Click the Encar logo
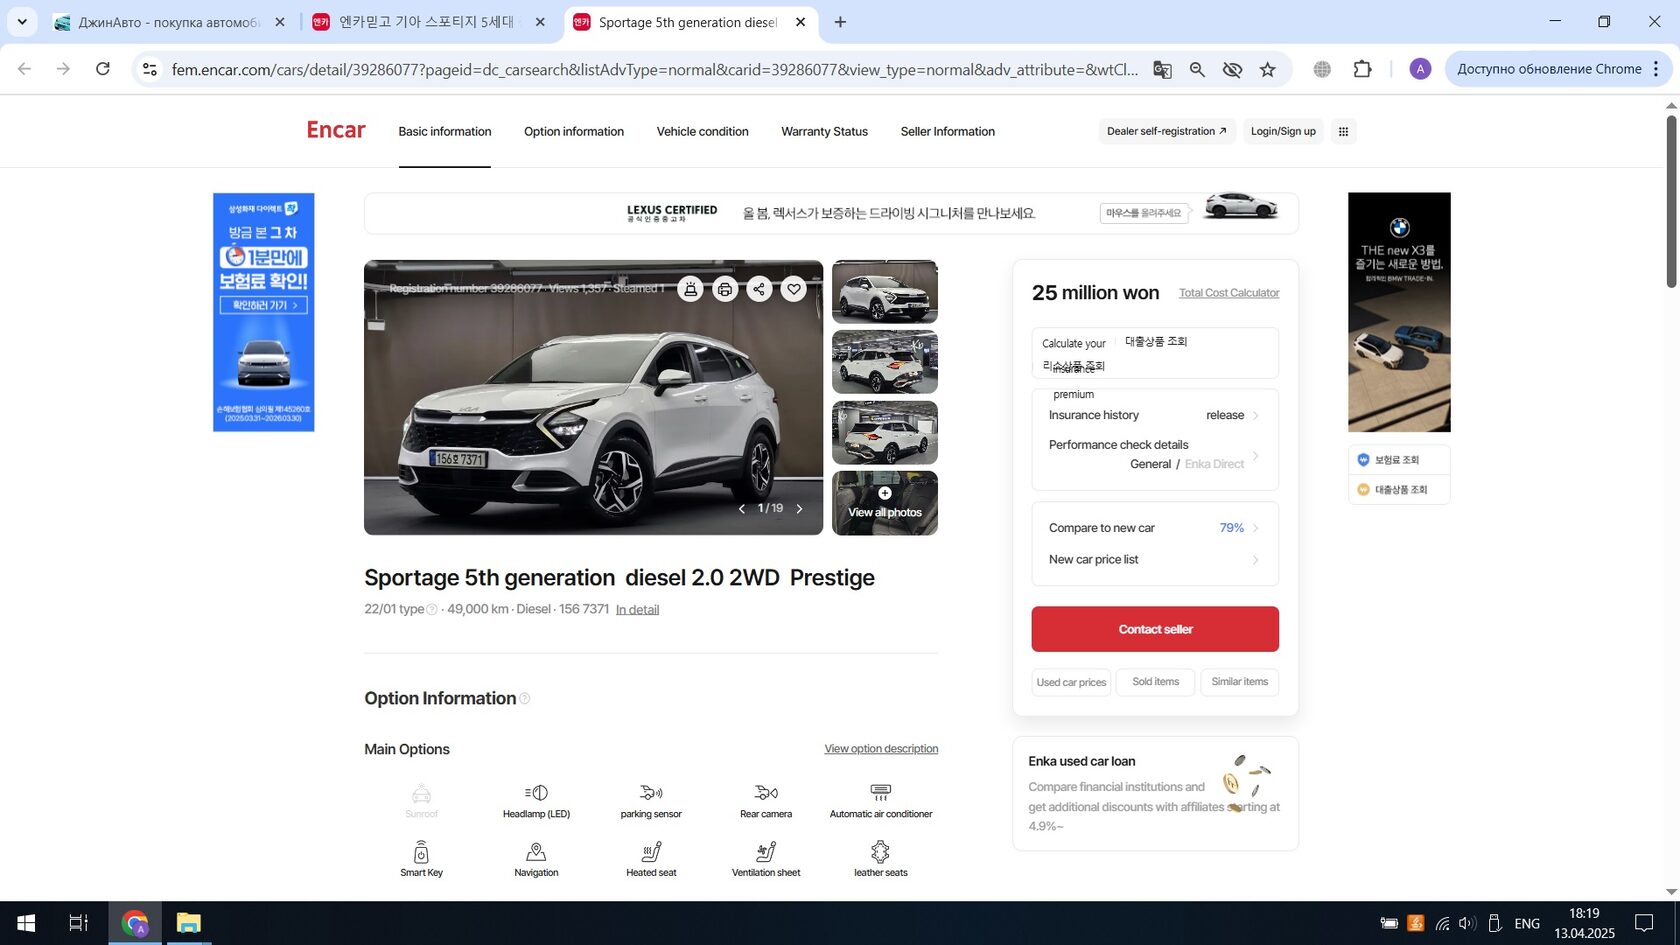This screenshot has height=945, width=1680. pyautogui.click(x=336, y=131)
